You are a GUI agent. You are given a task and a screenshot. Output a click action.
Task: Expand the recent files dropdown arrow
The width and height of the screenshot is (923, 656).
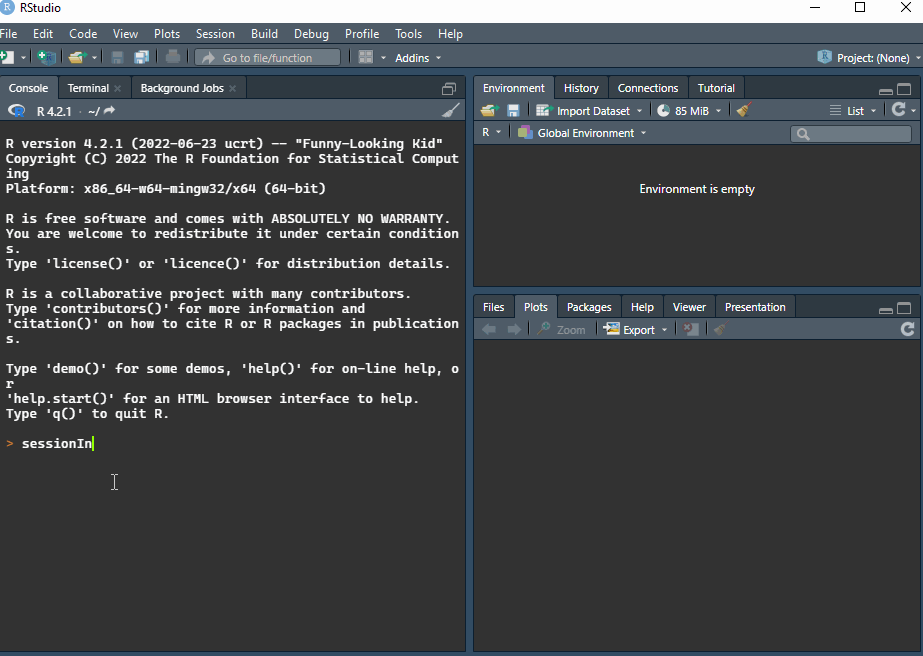pyautogui.click(x=94, y=58)
